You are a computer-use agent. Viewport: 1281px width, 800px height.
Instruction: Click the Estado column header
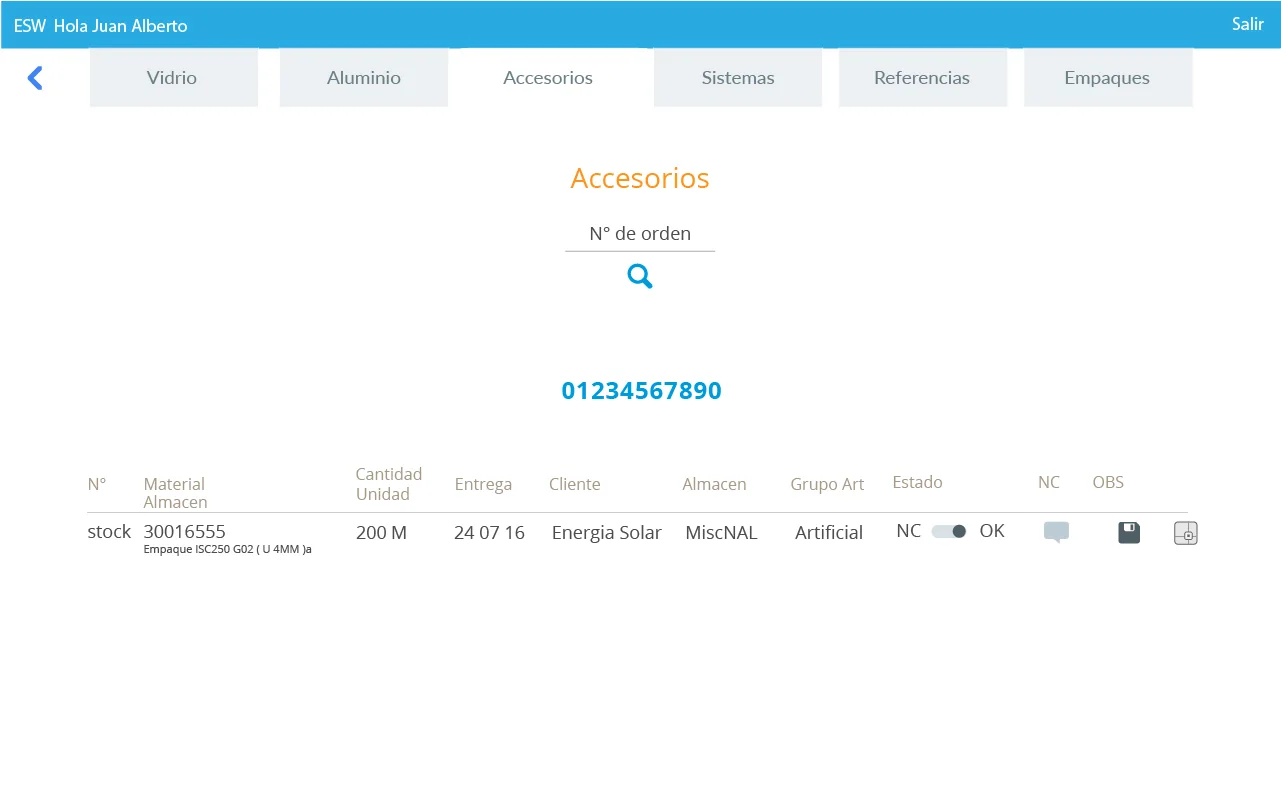click(918, 482)
